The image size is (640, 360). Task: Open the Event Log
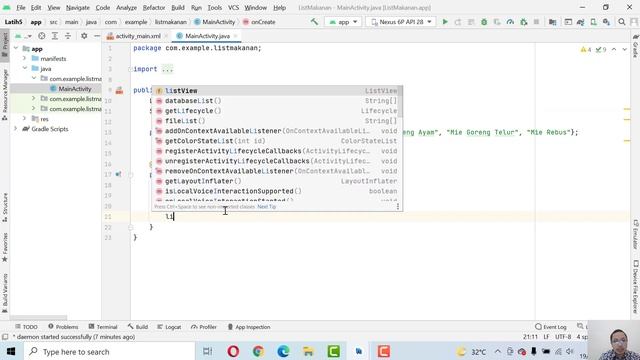click(x=551, y=327)
